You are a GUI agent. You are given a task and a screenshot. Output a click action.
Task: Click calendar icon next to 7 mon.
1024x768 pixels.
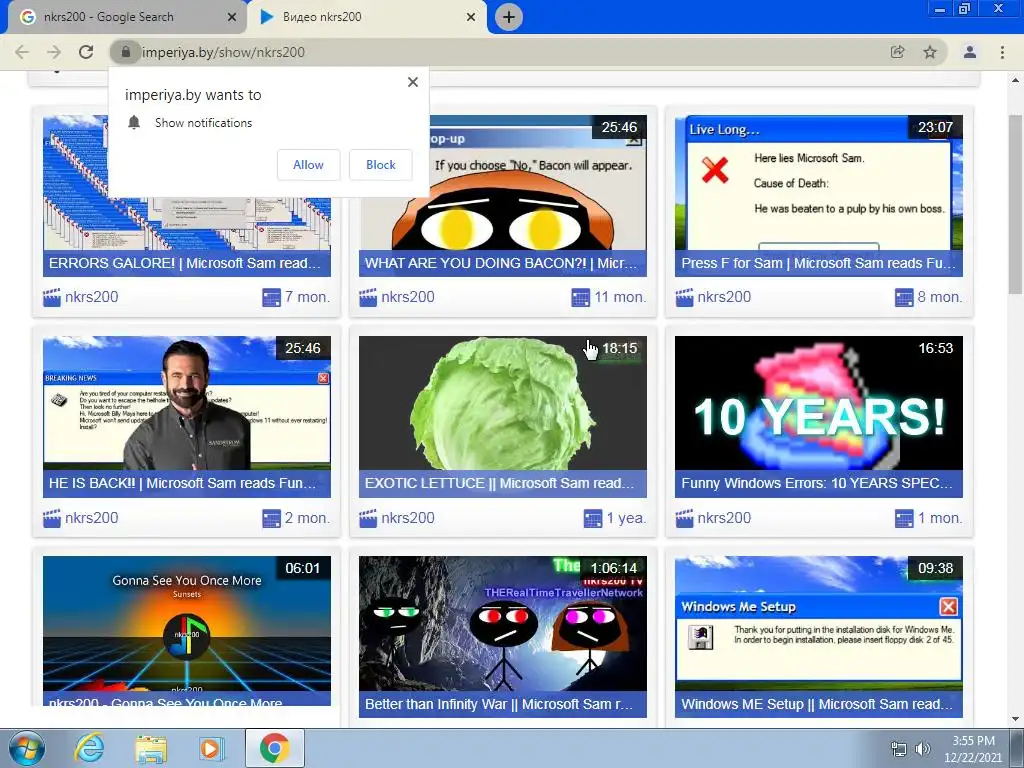click(271, 298)
